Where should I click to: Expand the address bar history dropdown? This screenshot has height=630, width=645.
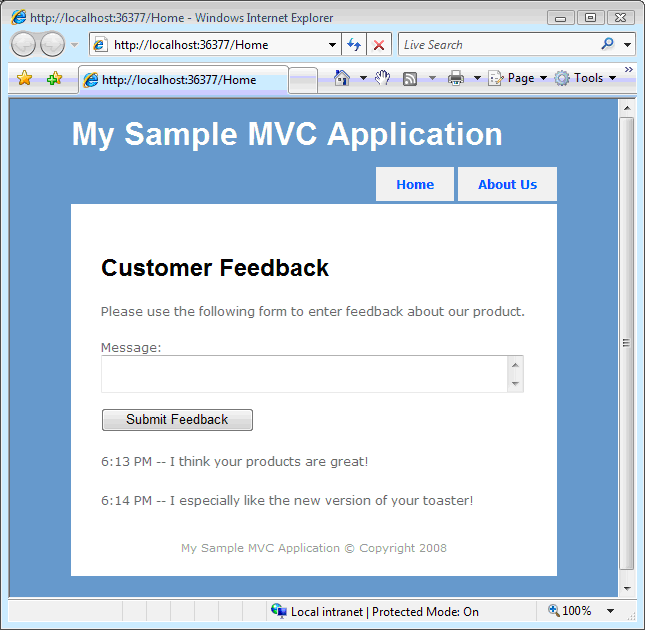332,44
